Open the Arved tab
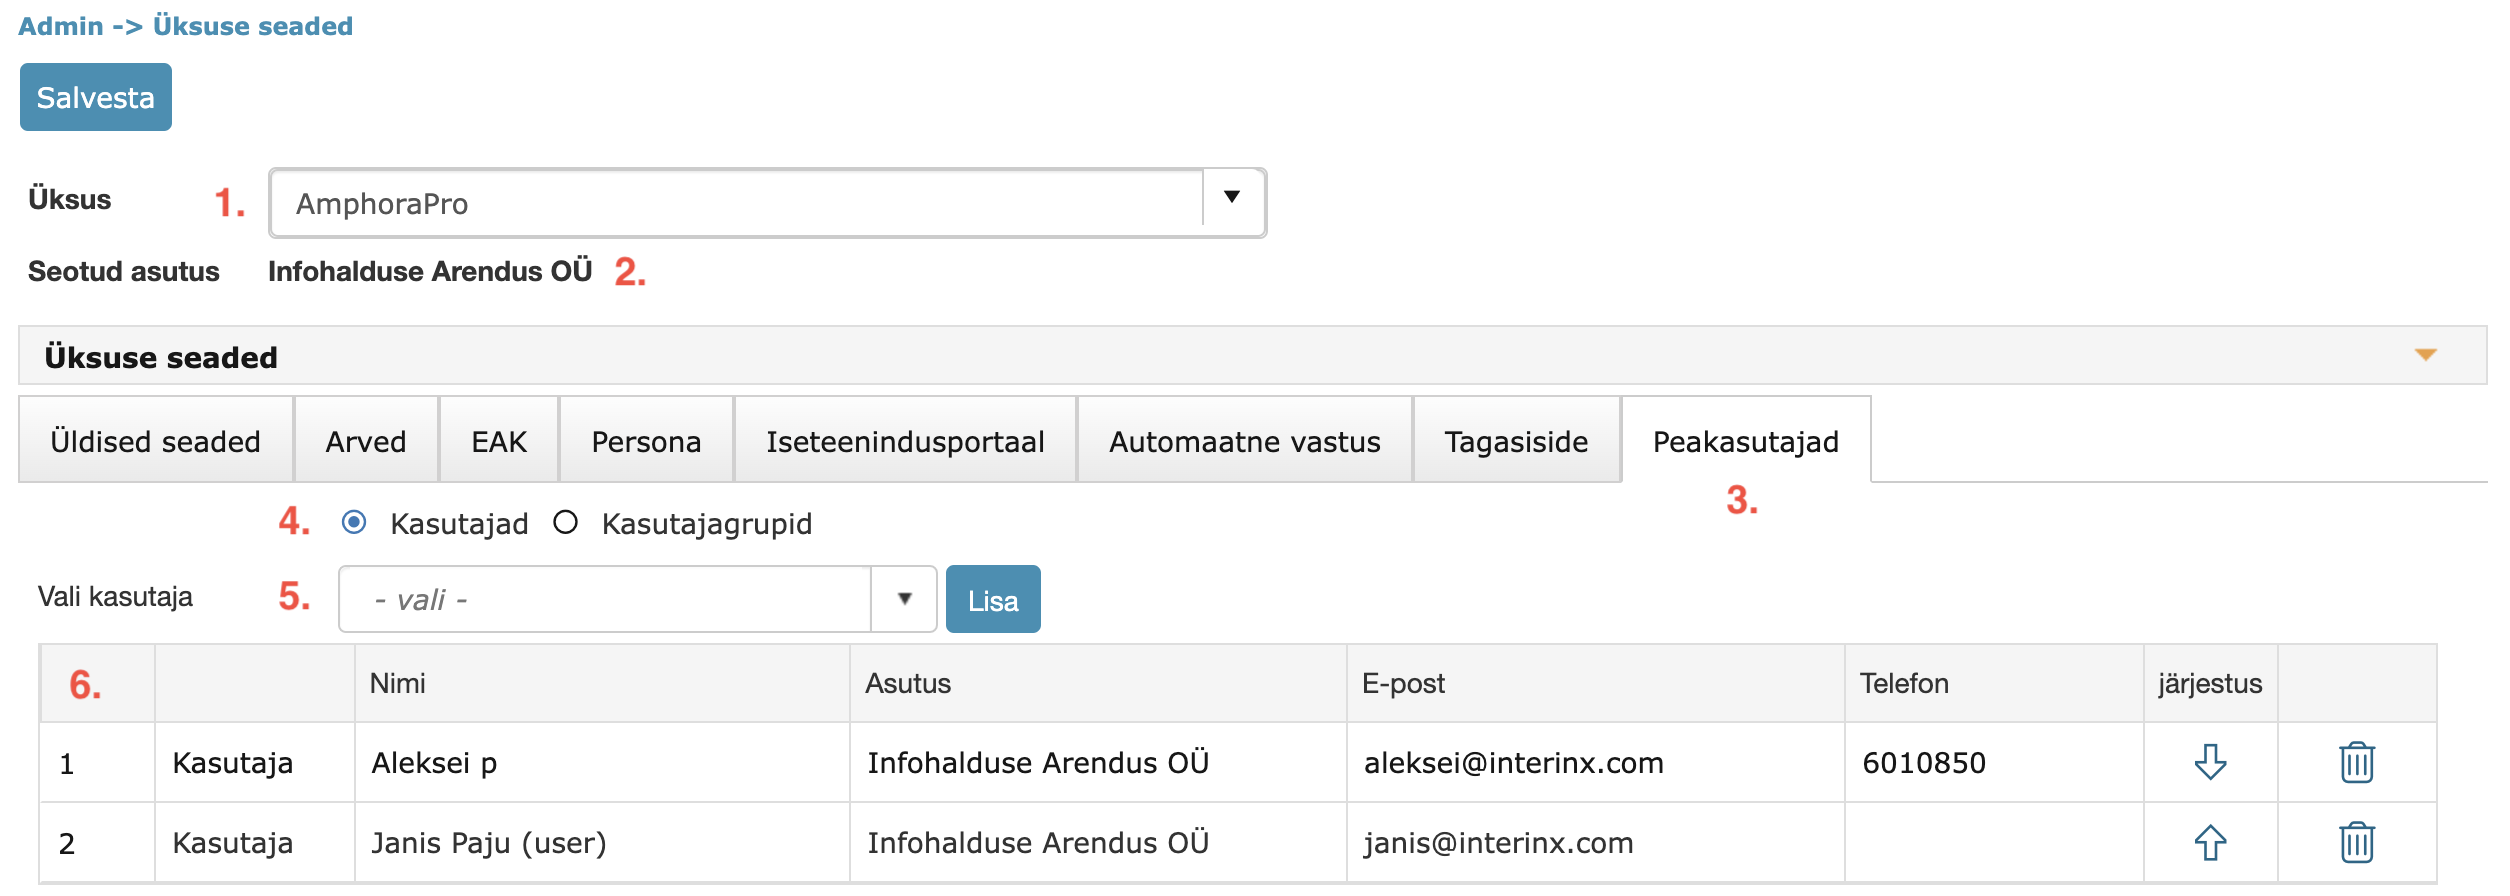This screenshot has width=2510, height=896. (x=366, y=441)
